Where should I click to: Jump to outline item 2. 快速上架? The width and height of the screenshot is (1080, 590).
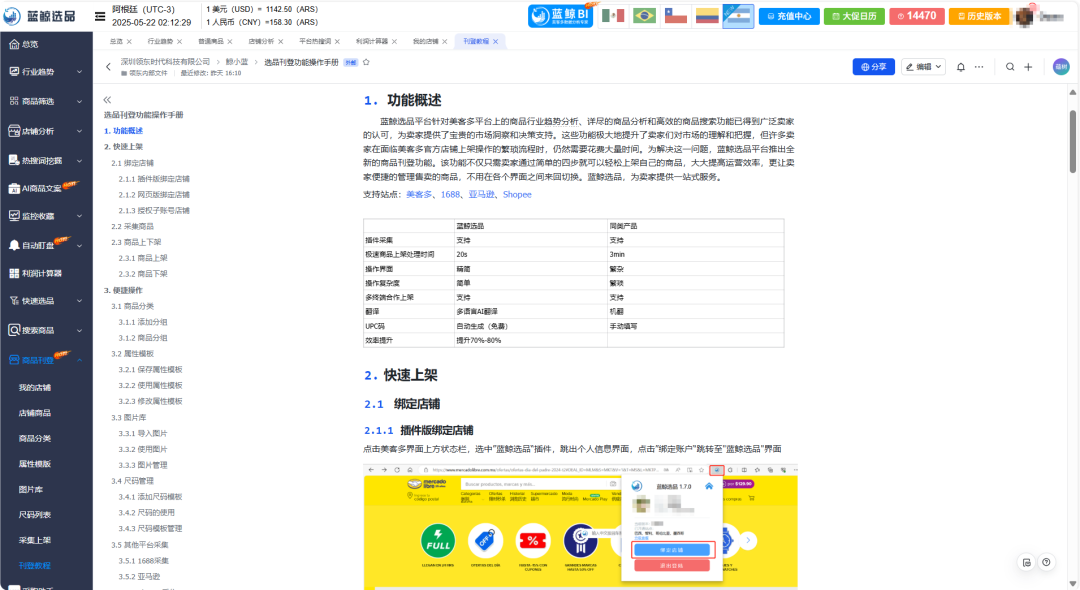(123, 147)
